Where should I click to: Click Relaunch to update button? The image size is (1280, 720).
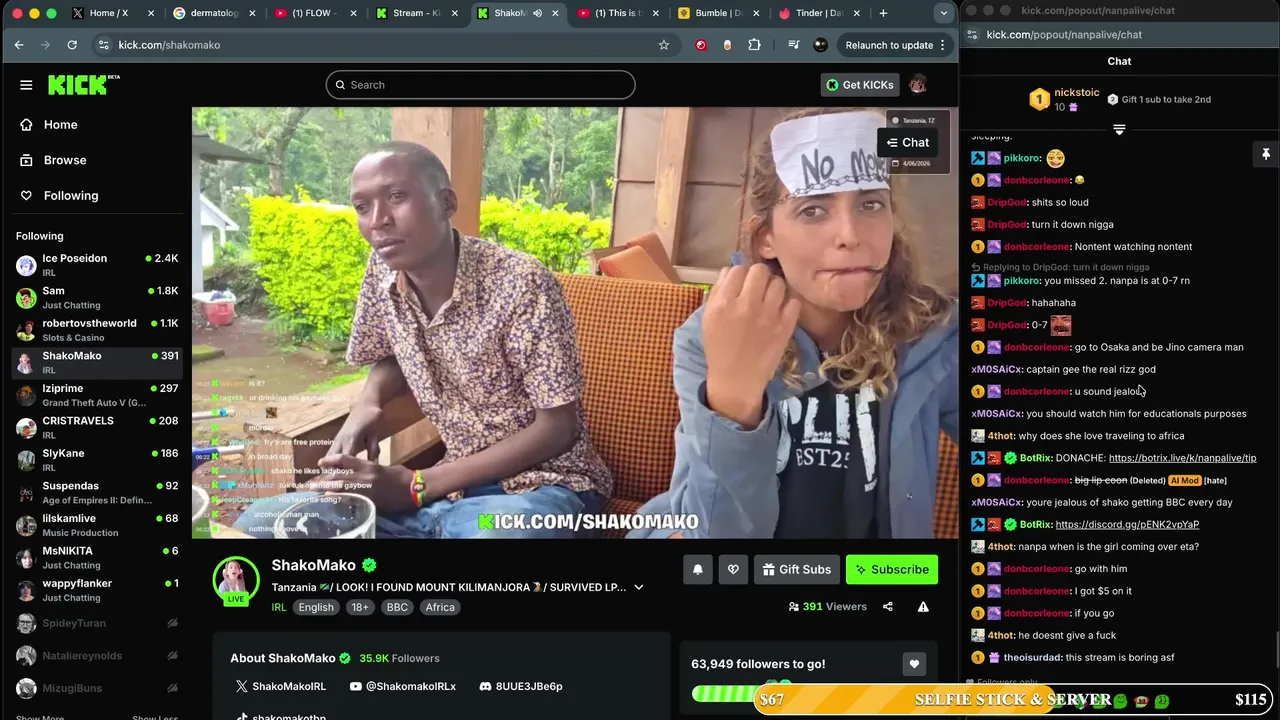click(896, 45)
